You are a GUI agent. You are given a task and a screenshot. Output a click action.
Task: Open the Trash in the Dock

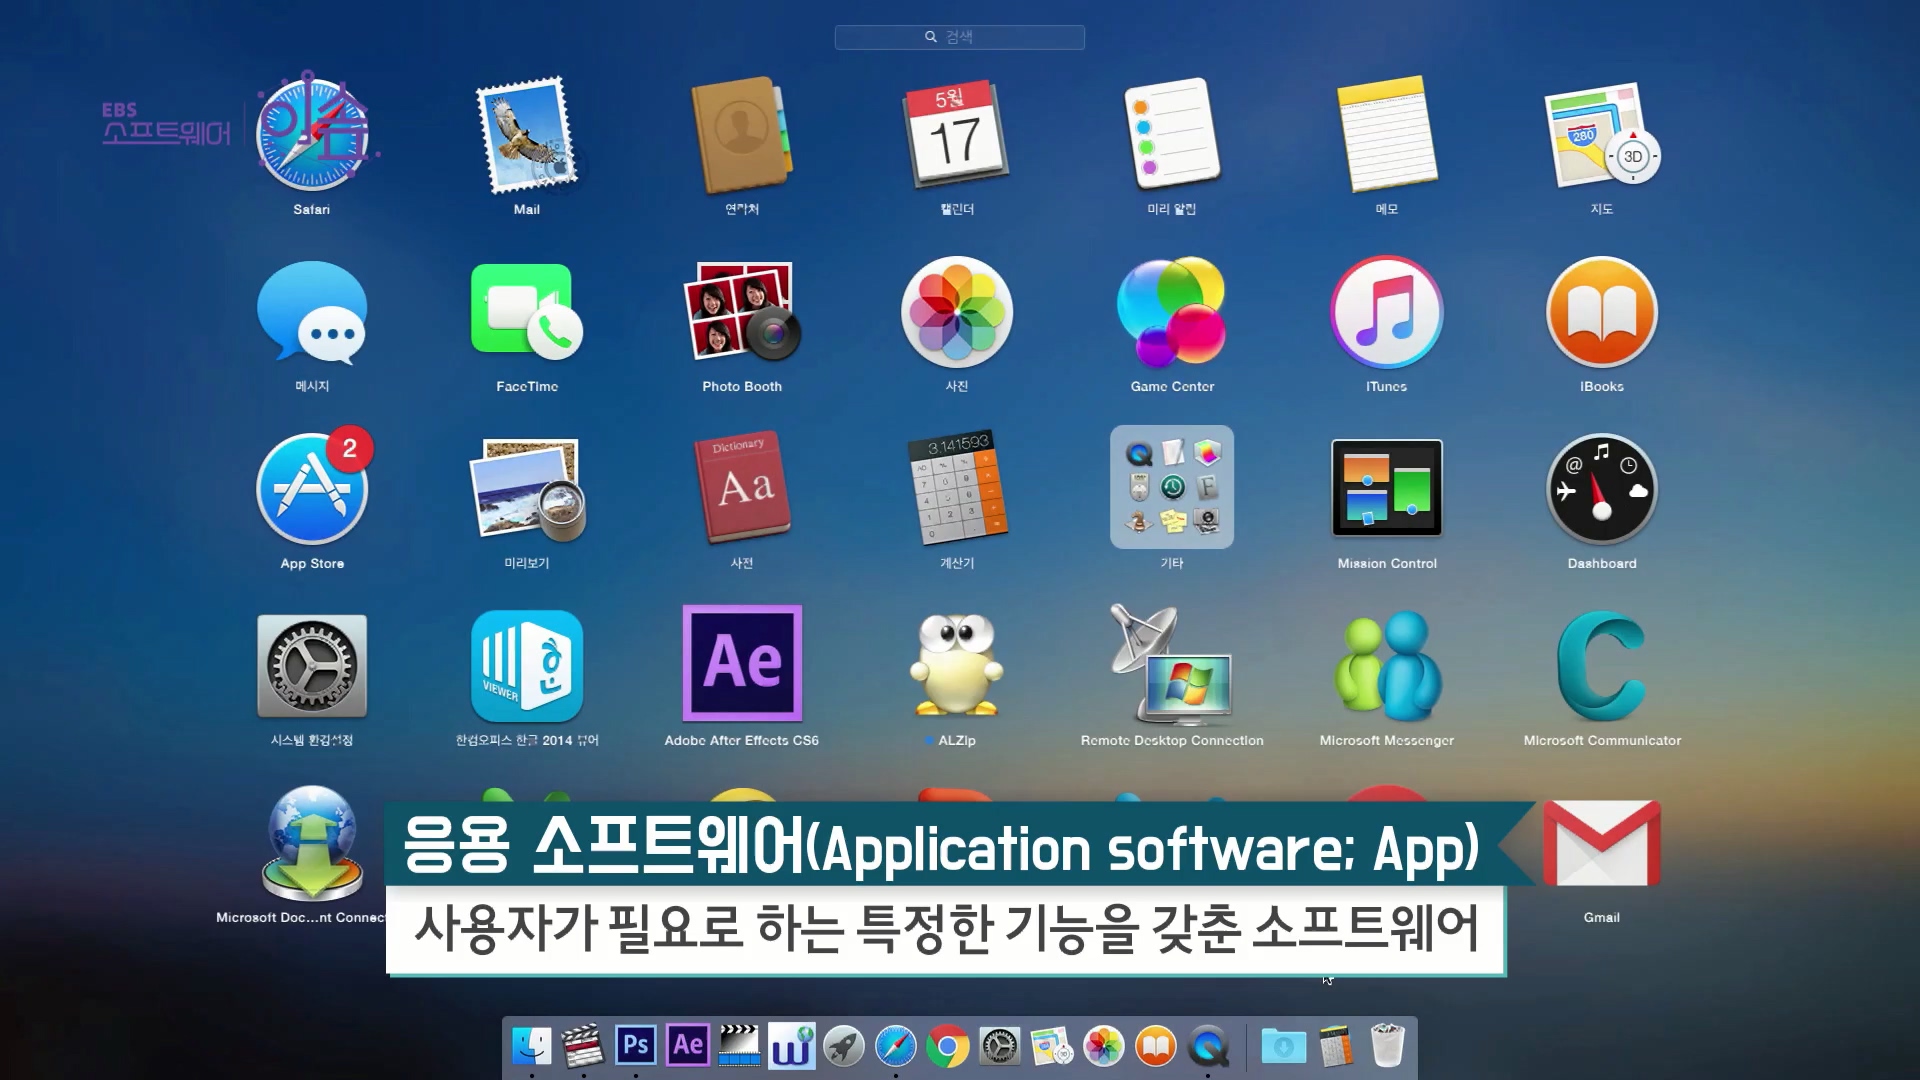pyautogui.click(x=1388, y=1045)
